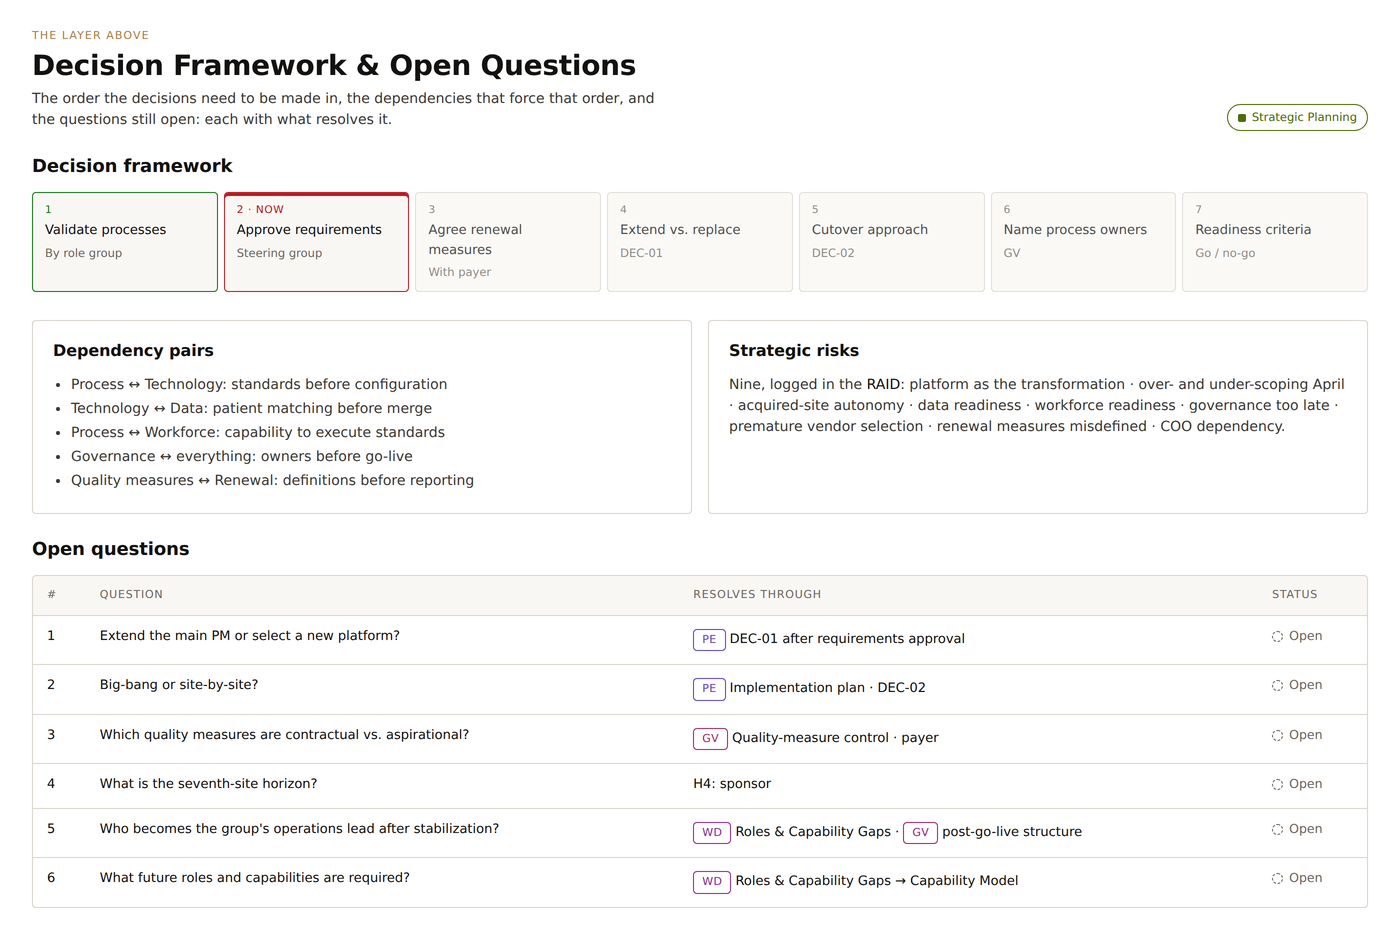Select 'Which quality measures are contractual vs. aspirational?'

pyautogui.click(x=284, y=735)
